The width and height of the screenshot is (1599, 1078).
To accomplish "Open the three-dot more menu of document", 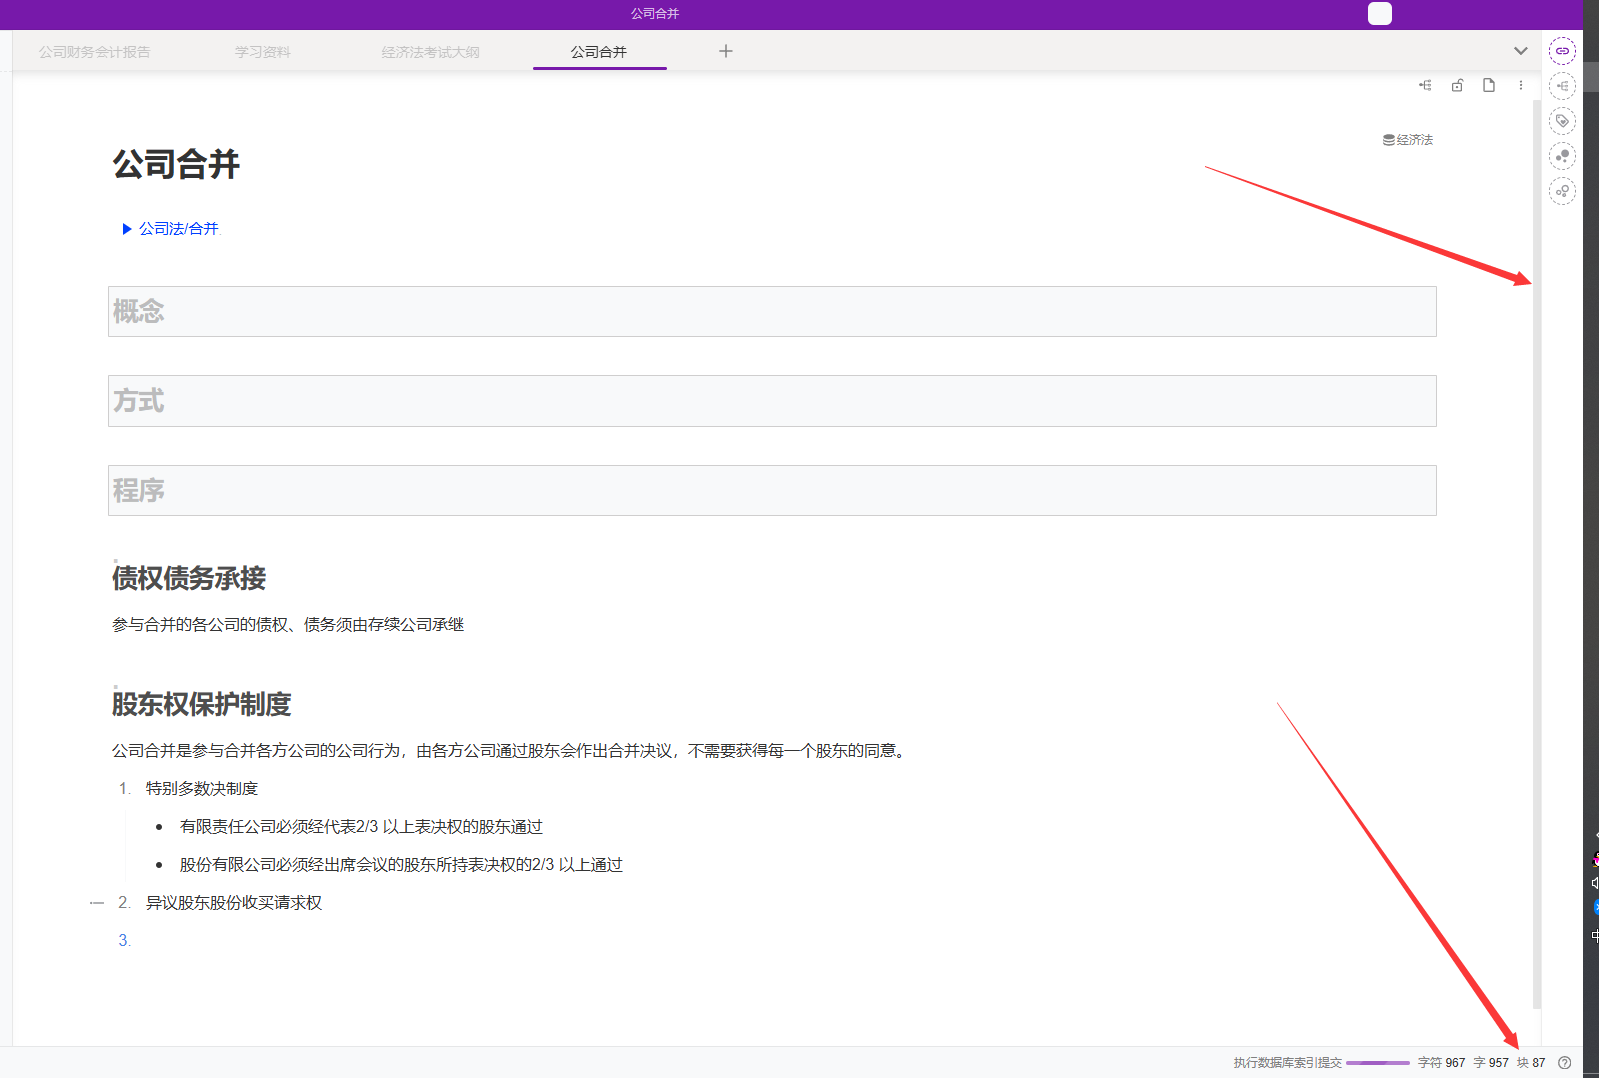I will pos(1521,85).
